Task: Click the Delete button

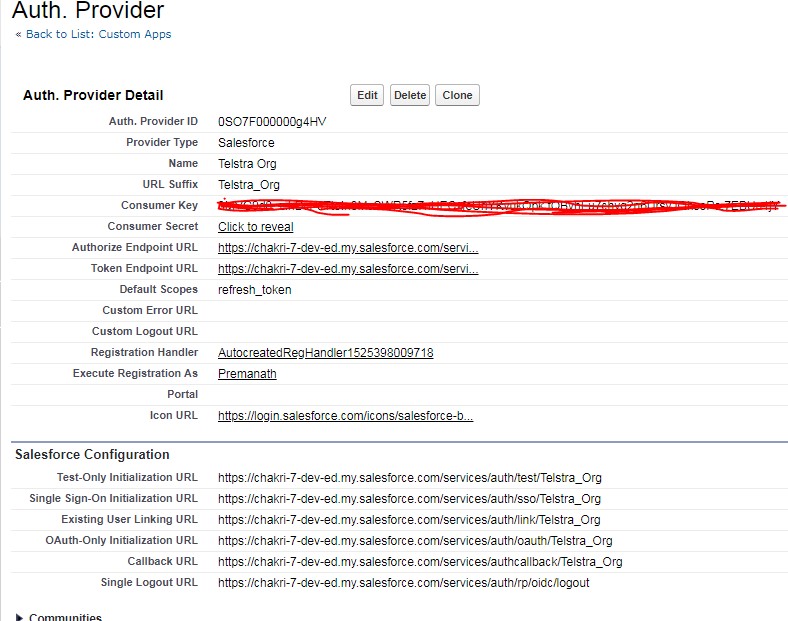Action: click(410, 95)
